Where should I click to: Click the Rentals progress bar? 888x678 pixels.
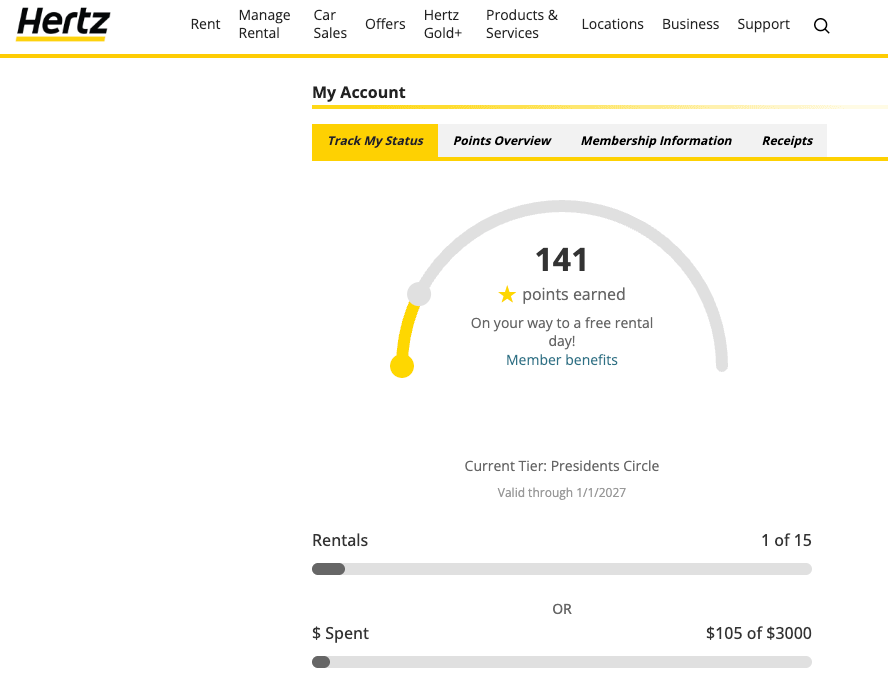(561, 569)
